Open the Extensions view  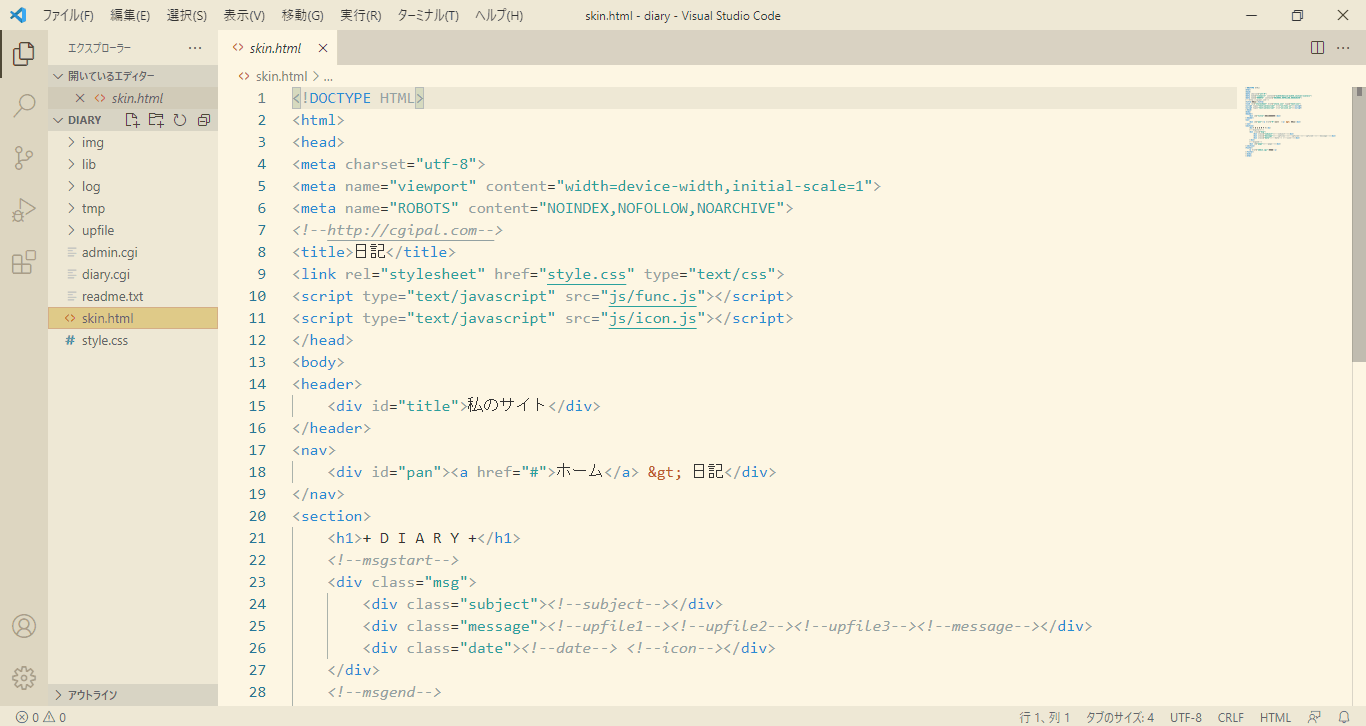pyautogui.click(x=24, y=263)
